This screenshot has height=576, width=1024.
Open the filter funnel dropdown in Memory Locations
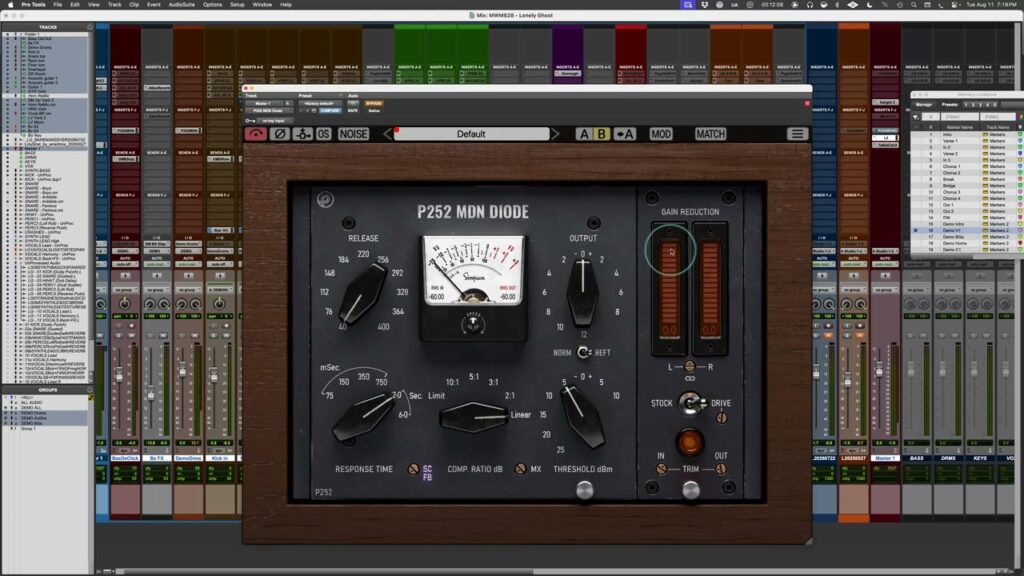tap(916, 118)
